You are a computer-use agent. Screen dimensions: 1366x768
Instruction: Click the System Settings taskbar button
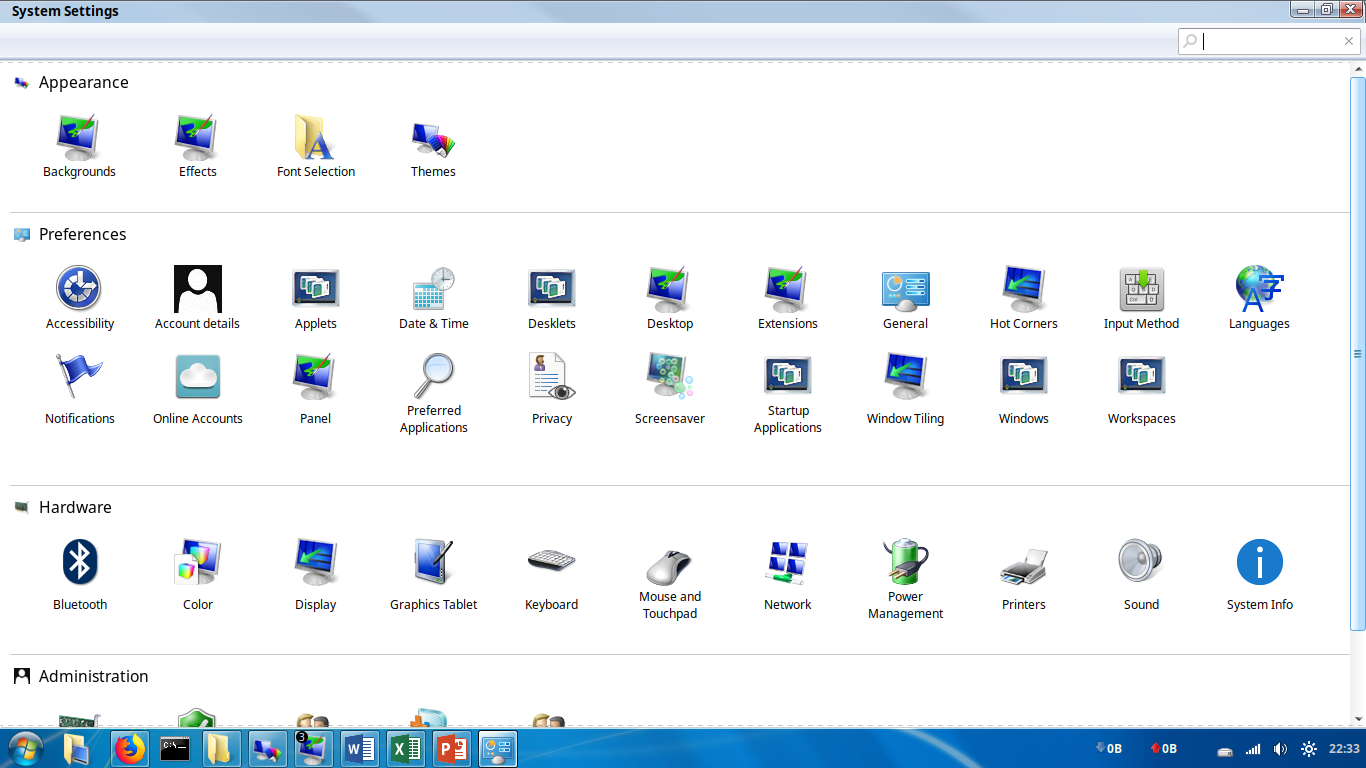[x=498, y=748]
